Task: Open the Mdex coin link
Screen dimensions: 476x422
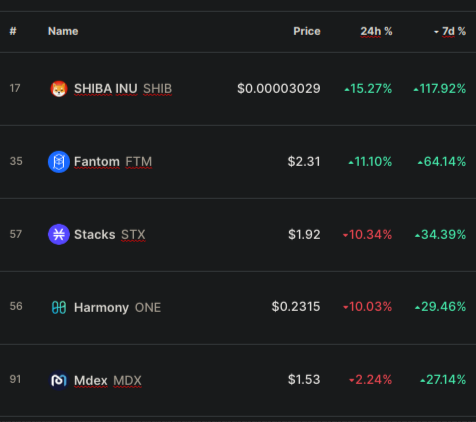Action: point(91,380)
